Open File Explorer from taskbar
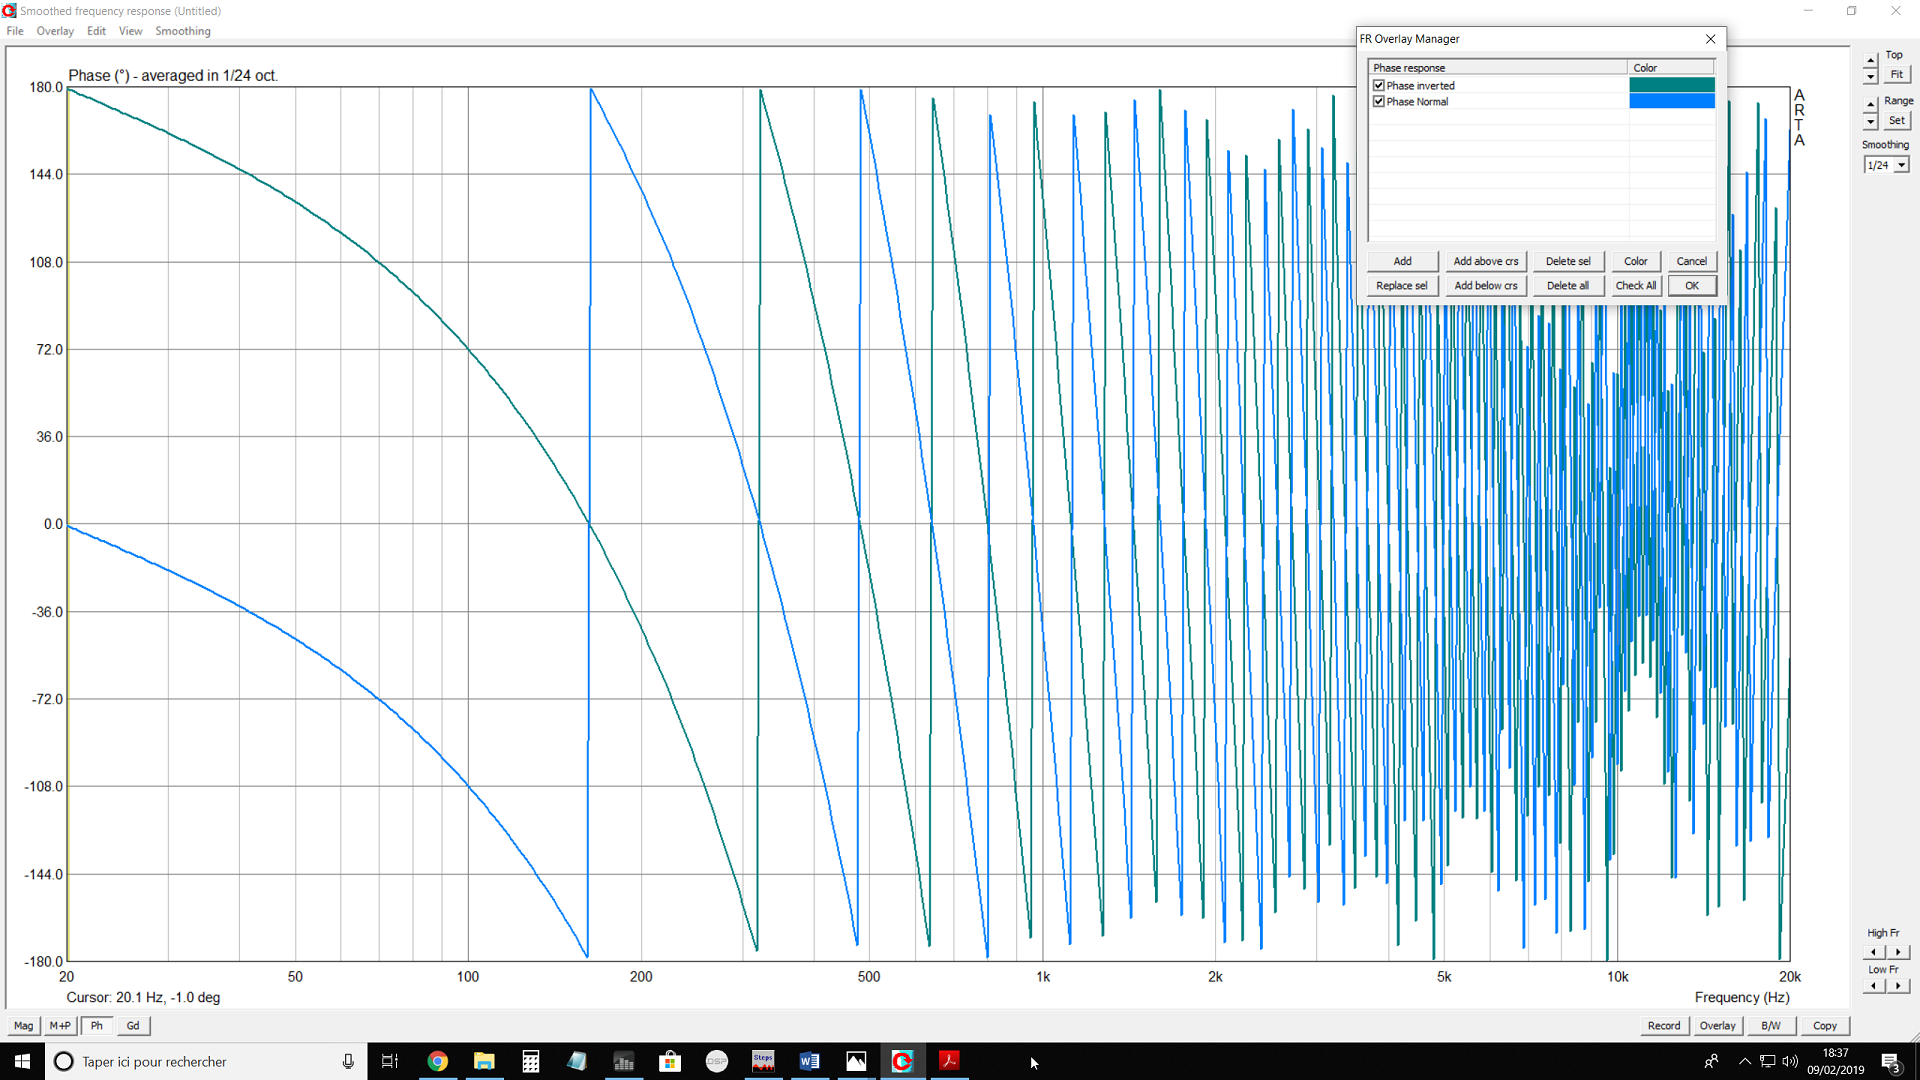This screenshot has height=1080, width=1920. [x=484, y=1061]
